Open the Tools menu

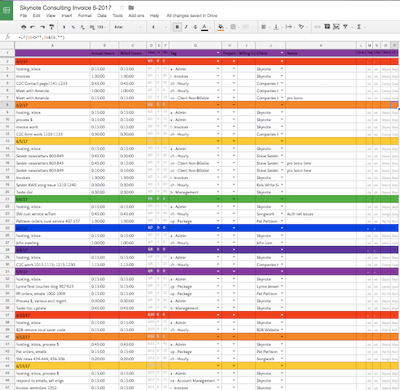[117, 16]
